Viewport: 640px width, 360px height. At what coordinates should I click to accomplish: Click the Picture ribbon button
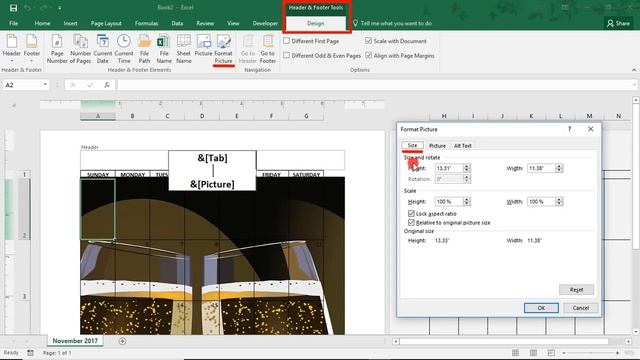203,46
